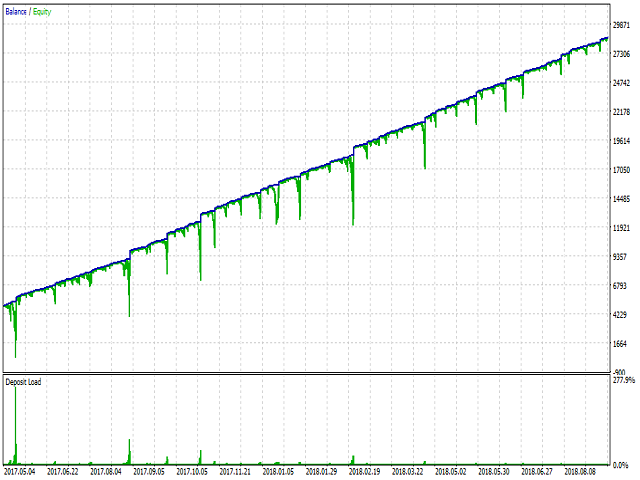Screen dimensions: 640x480
Task: Click the 14485 y-axis value
Action: tap(623, 199)
